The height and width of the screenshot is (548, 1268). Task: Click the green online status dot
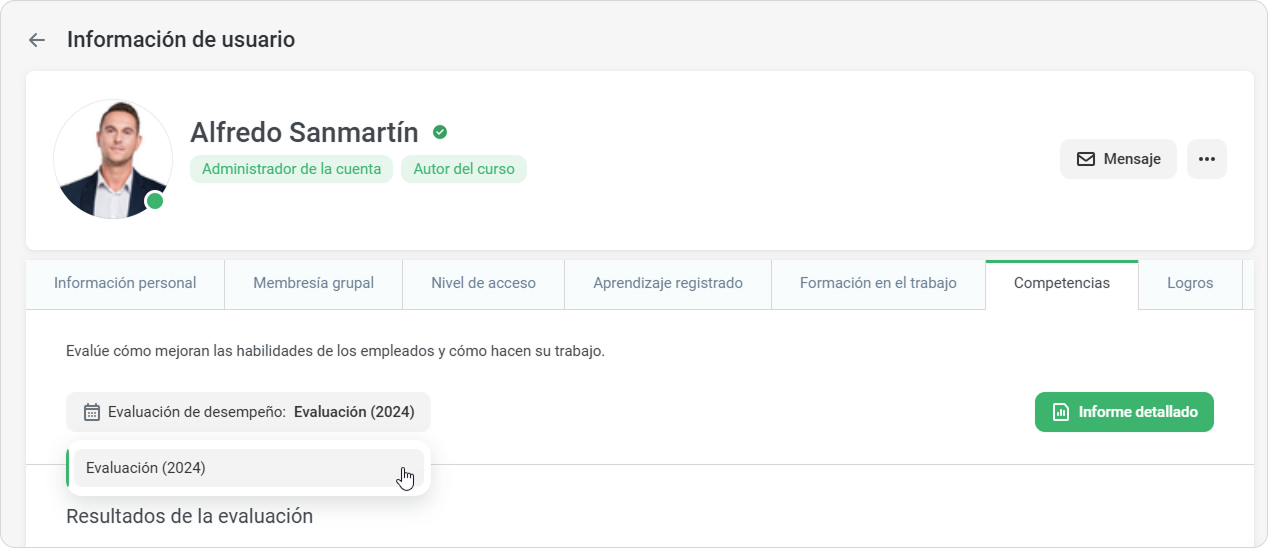pos(154,201)
